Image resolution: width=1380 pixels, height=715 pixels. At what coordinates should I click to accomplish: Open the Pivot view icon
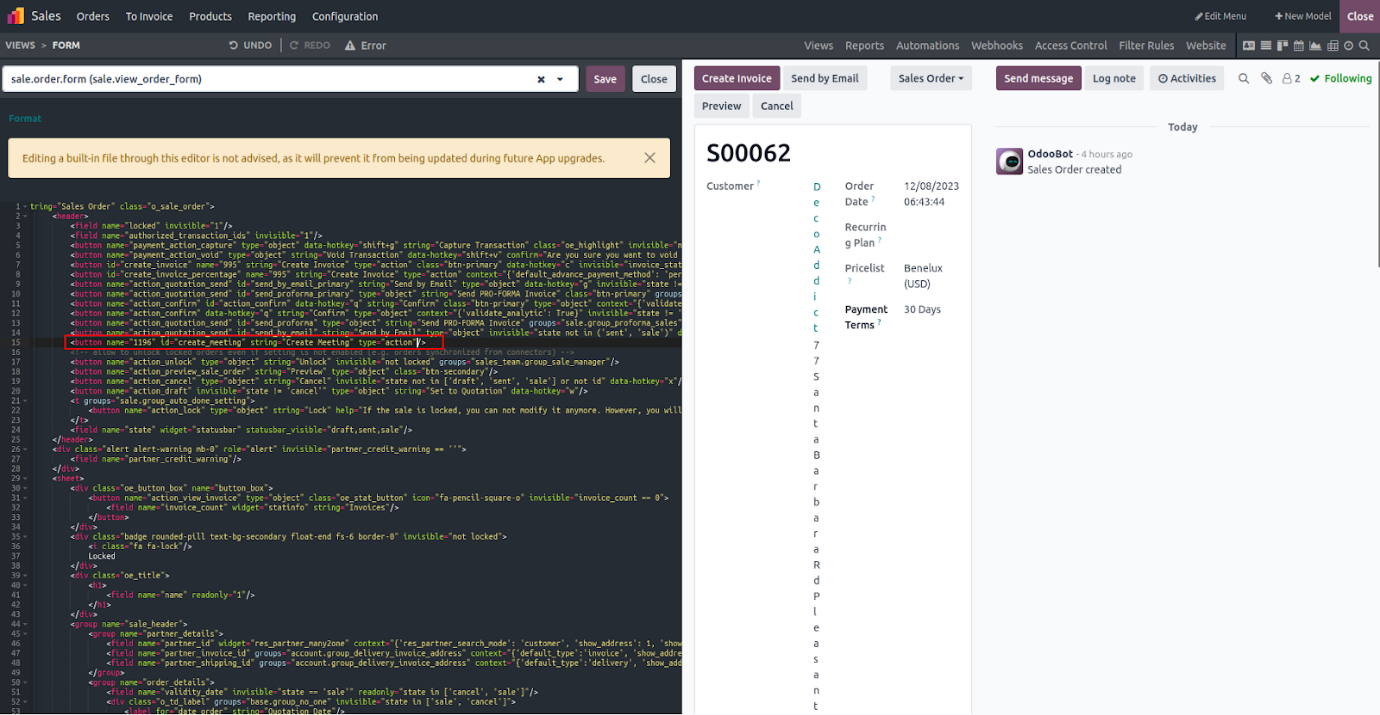click(x=1332, y=46)
